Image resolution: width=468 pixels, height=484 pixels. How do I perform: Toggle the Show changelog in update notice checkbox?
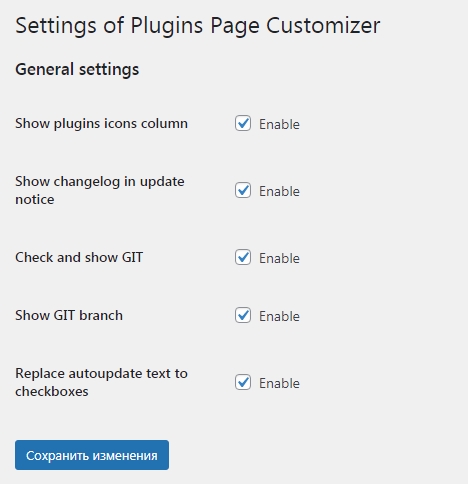(243, 190)
